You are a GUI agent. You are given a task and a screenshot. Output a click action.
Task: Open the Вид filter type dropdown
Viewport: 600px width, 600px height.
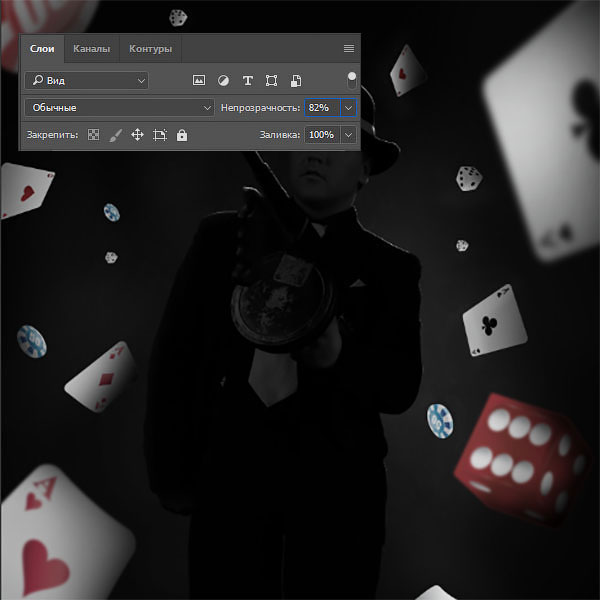[86, 81]
